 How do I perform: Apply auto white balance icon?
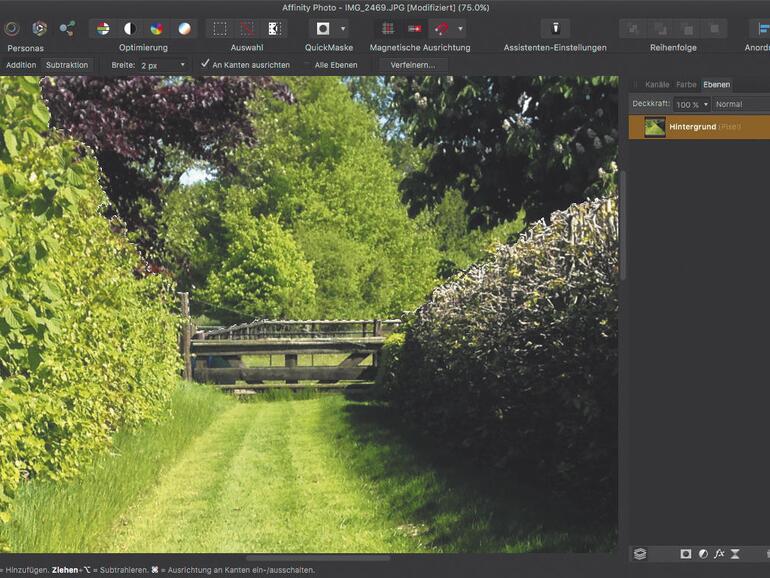coord(184,28)
